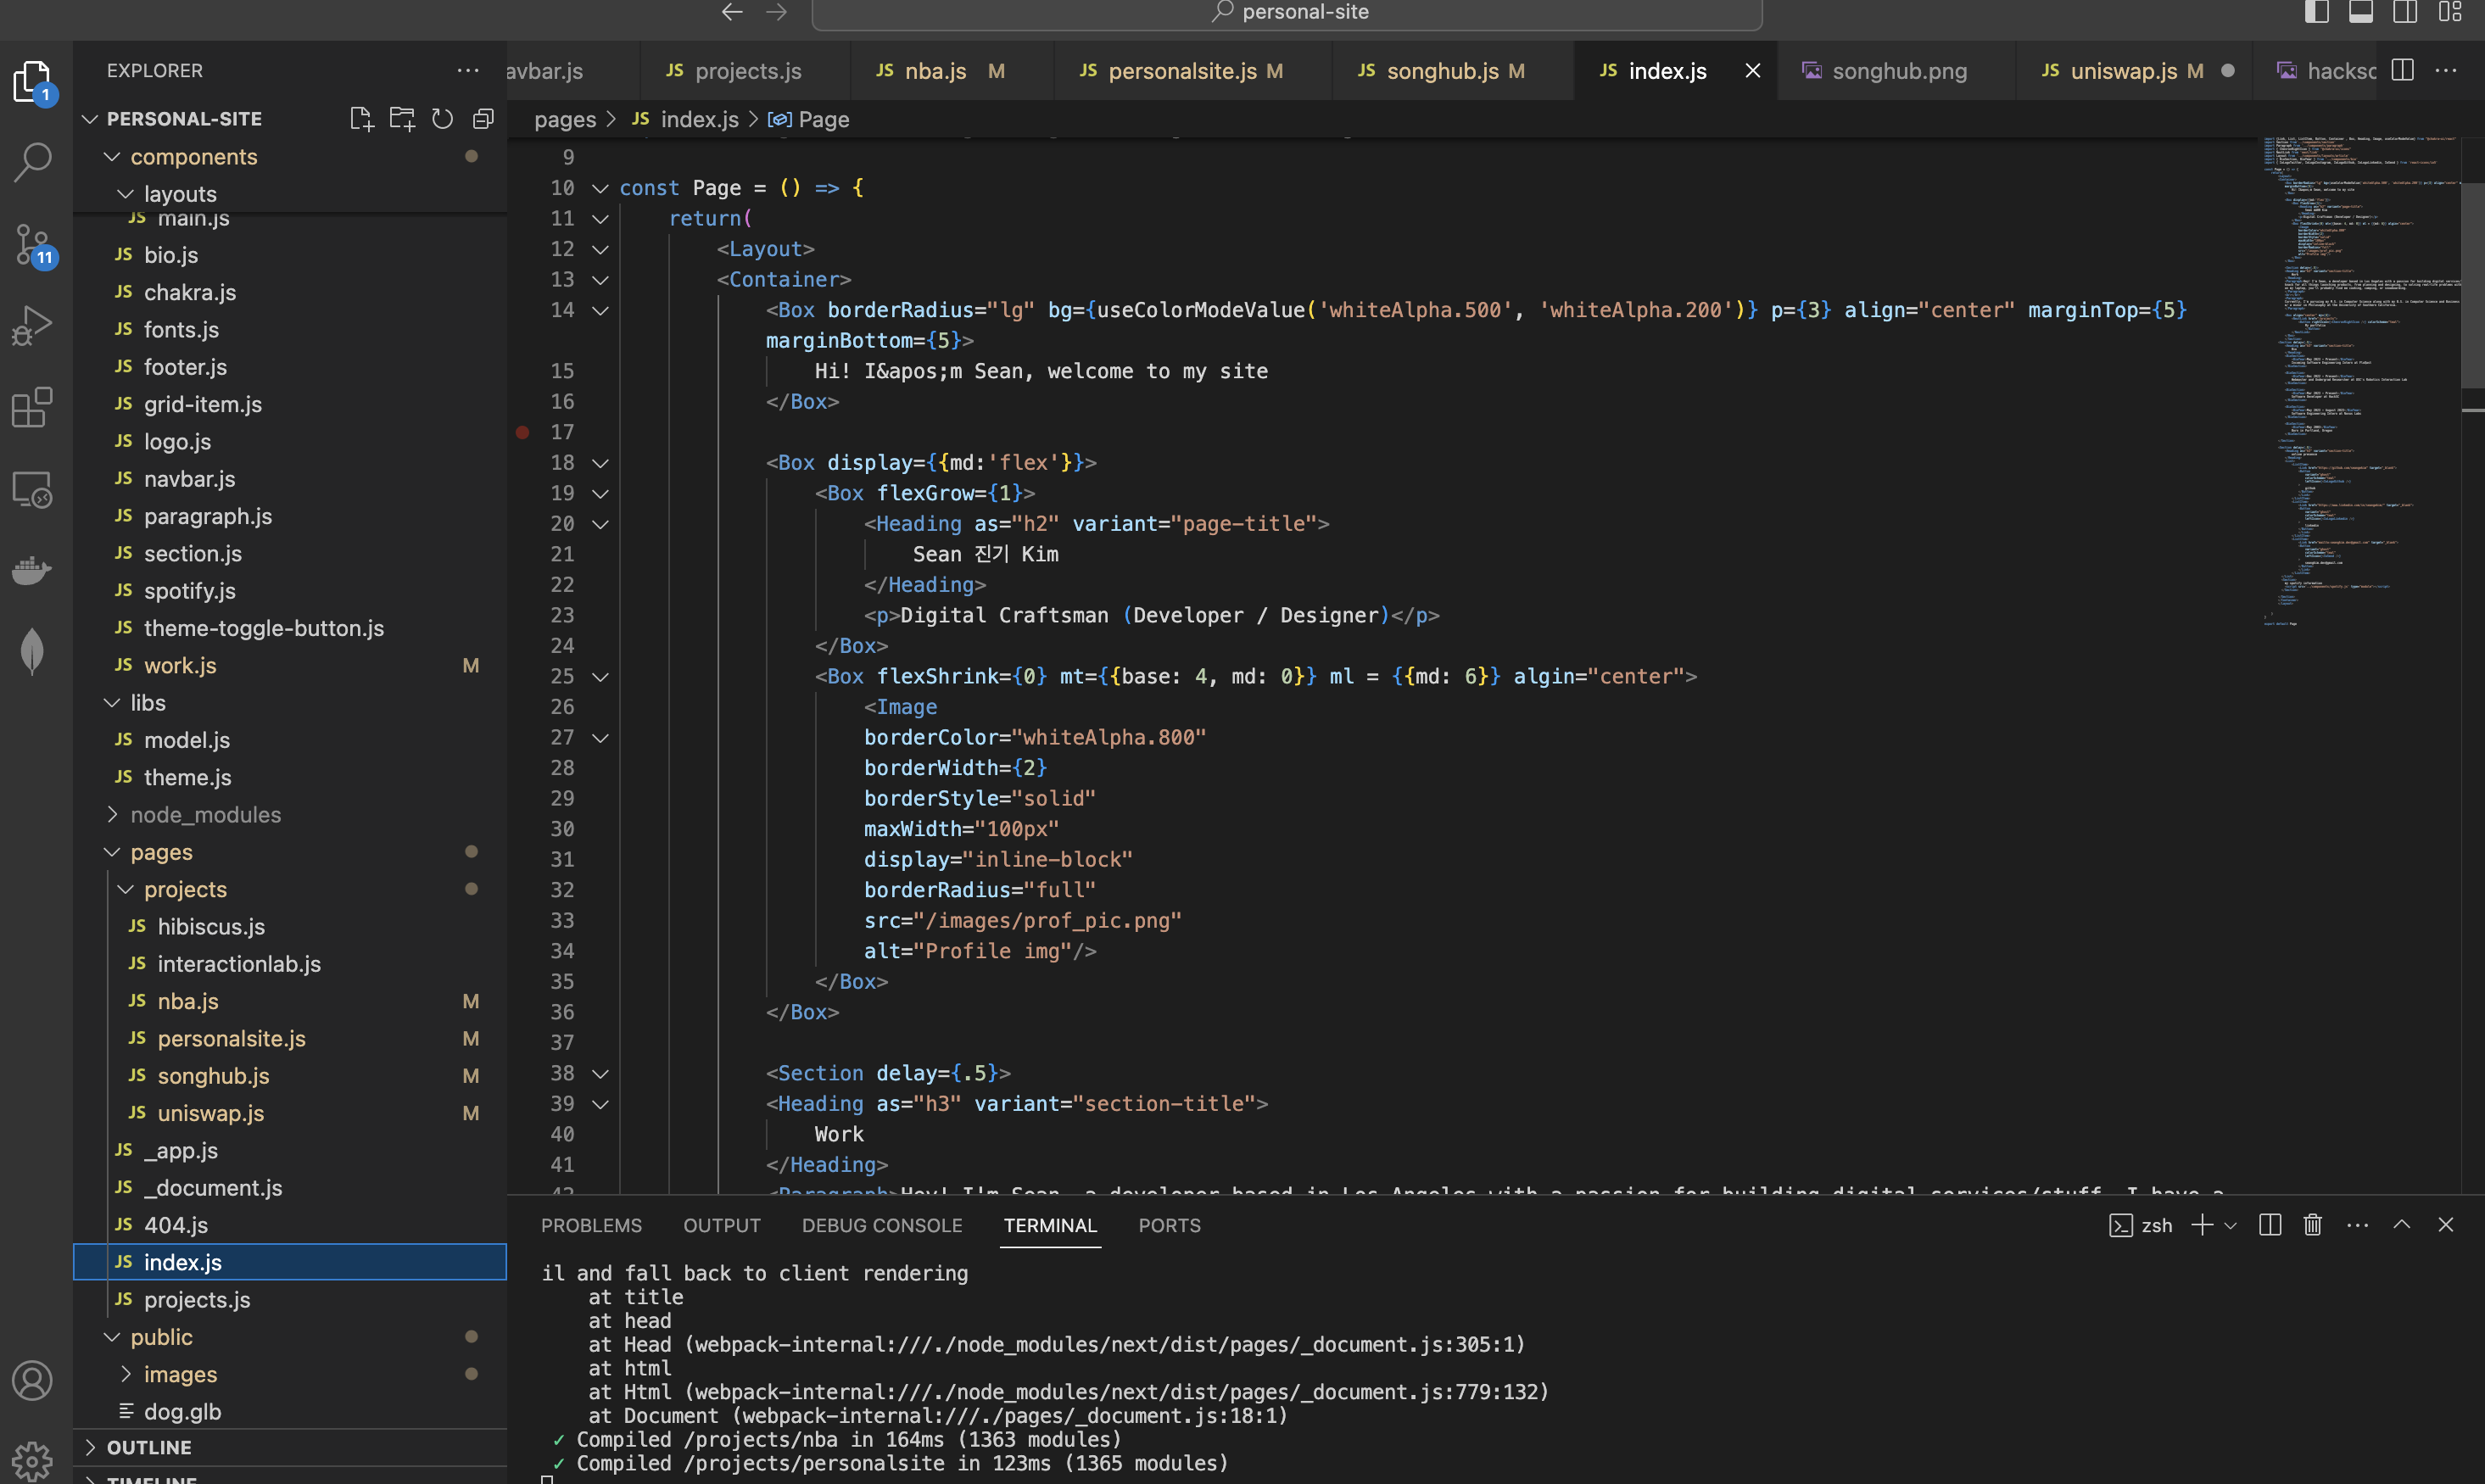Screen dimensions: 2485x1484
Task: Collapse the layouts folder
Action: tap(126, 194)
